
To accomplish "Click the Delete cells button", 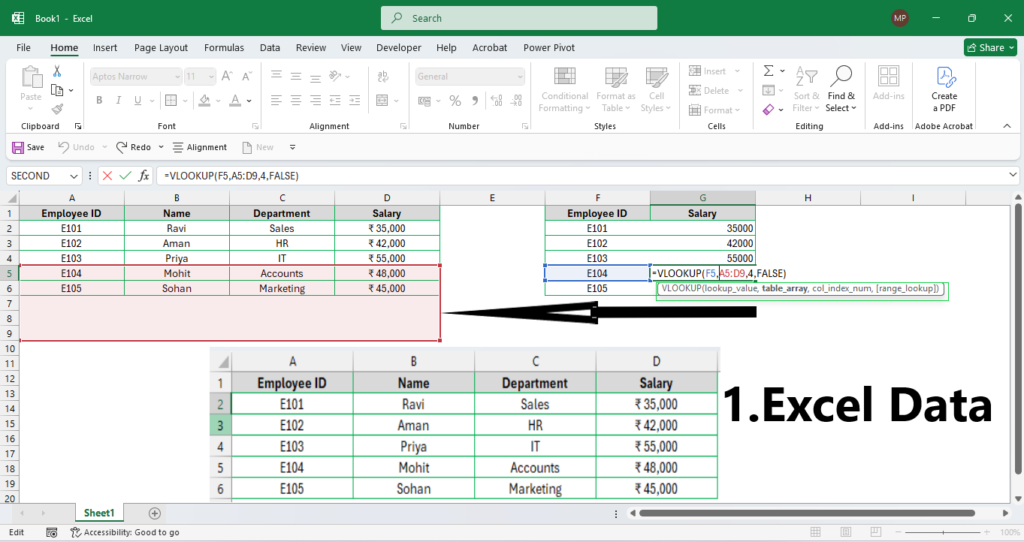I will click(716, 91).
